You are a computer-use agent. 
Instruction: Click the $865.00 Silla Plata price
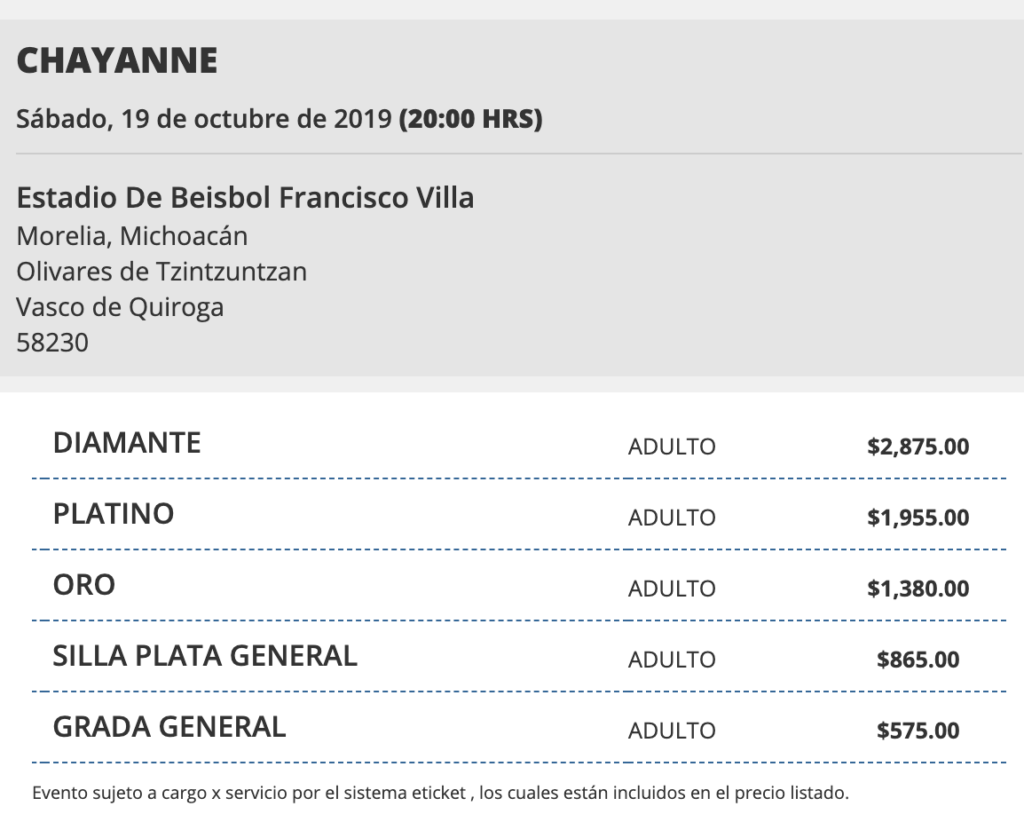[917, 659]
